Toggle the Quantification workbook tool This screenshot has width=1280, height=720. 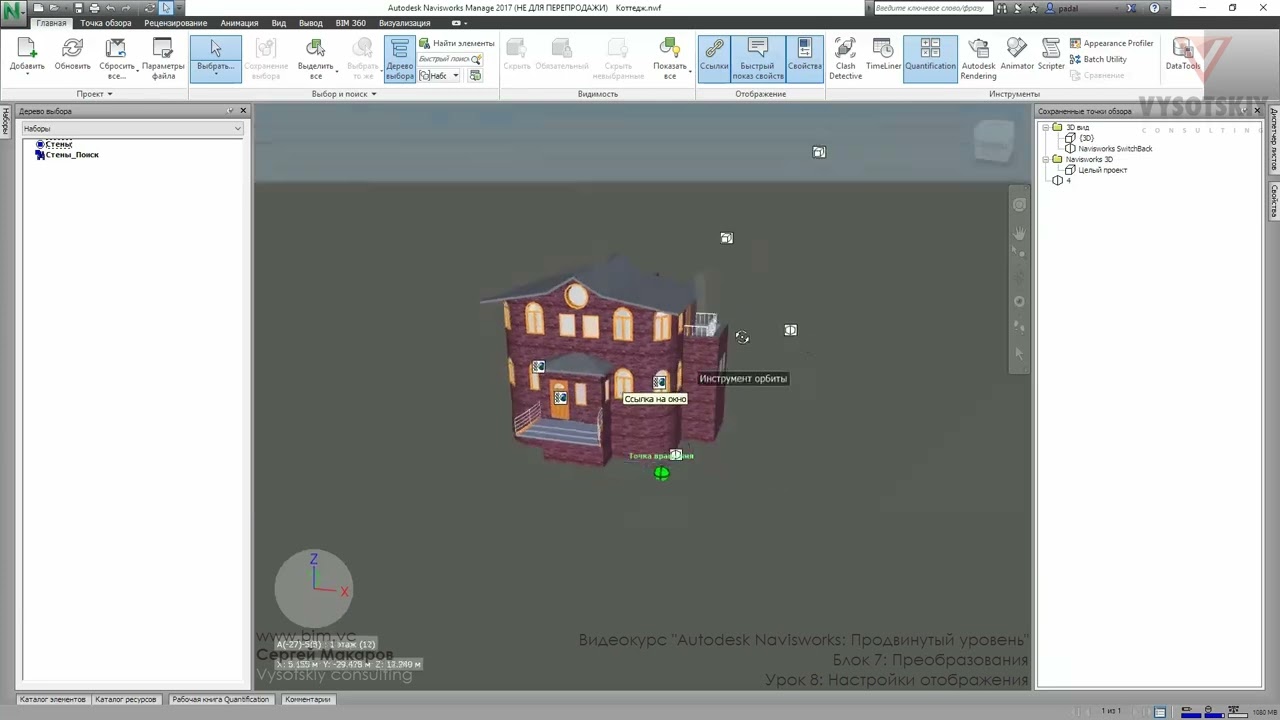(930, 60)
